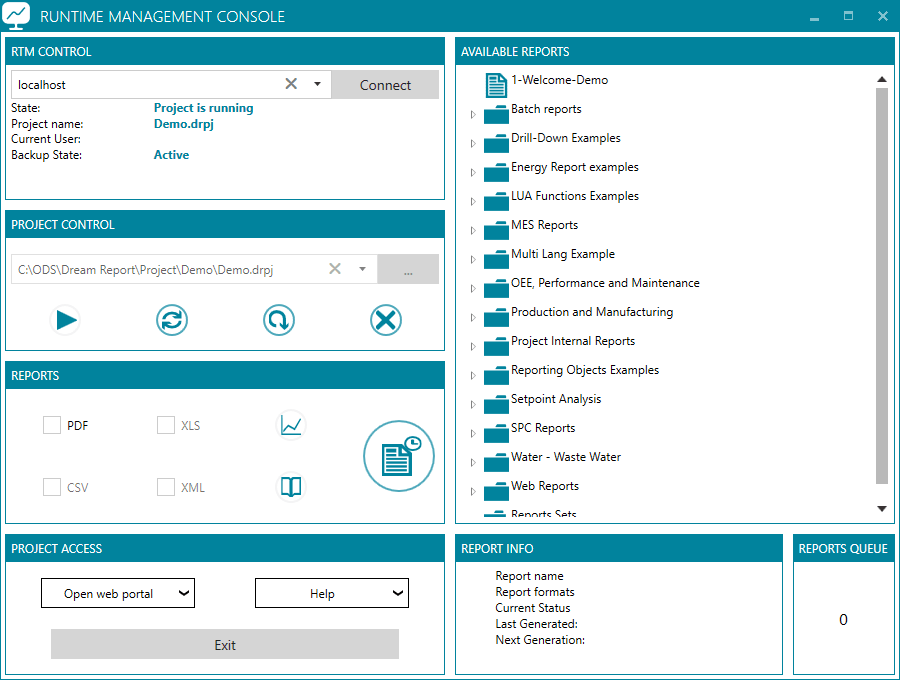900x680 pixels.
Task: Check the CSV format checkbox
Action: [52, 487]
